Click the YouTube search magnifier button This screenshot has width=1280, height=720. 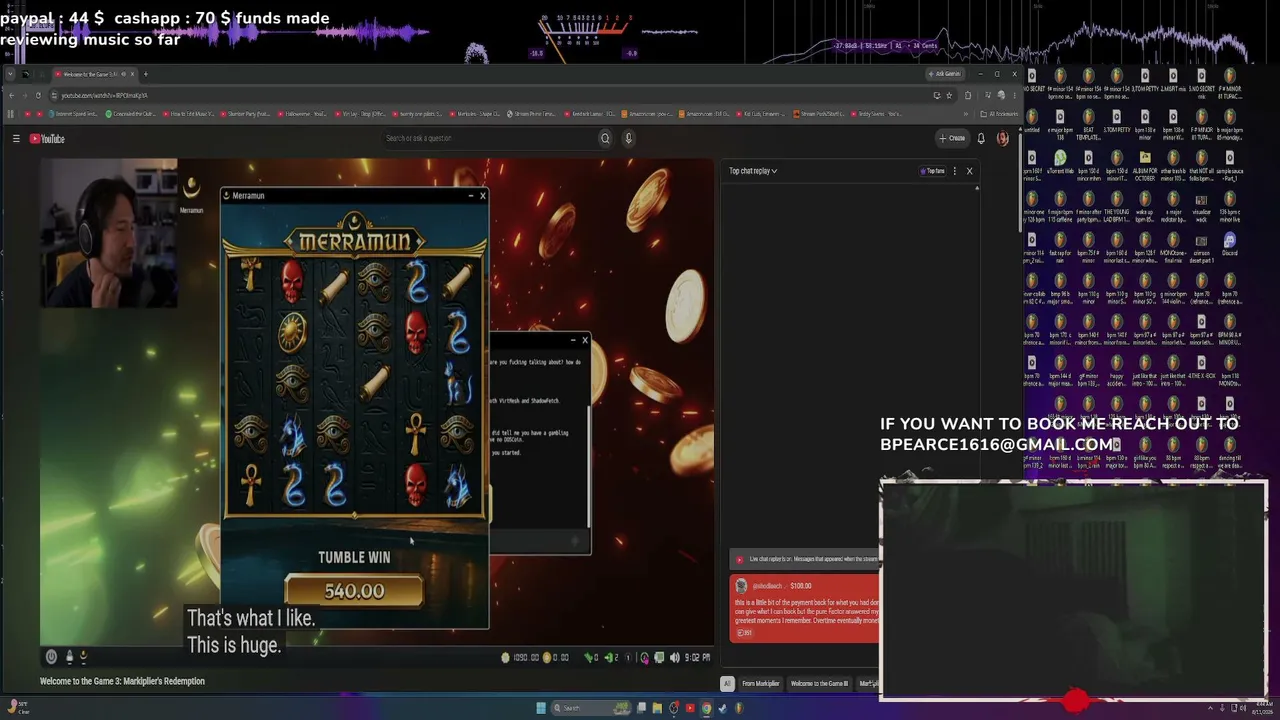pos(605,138)
